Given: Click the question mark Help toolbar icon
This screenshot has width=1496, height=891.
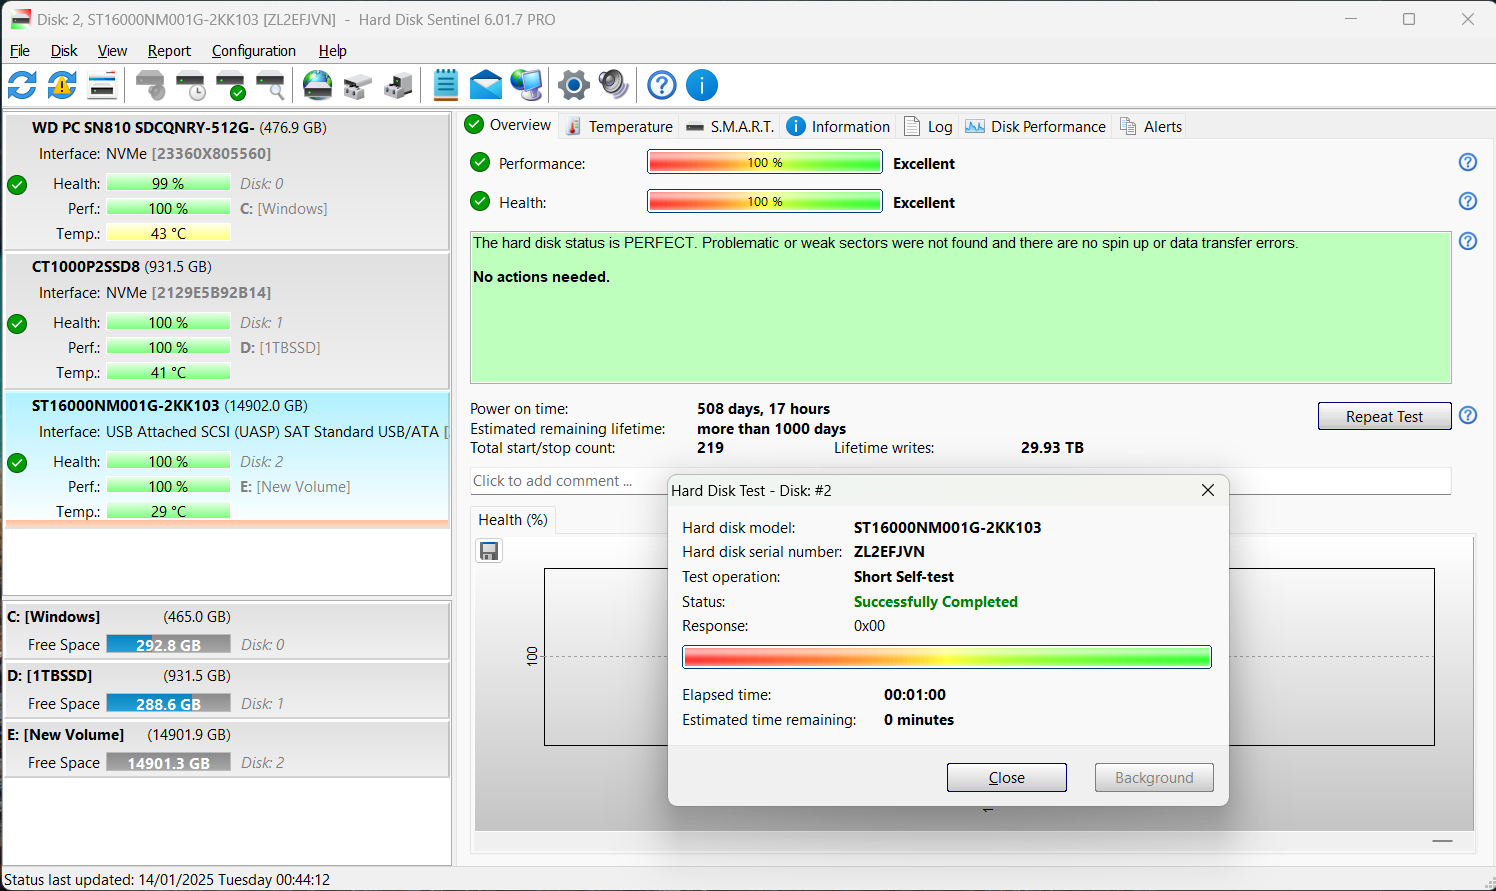Looking at the screenshot, I should pos(662,85).
